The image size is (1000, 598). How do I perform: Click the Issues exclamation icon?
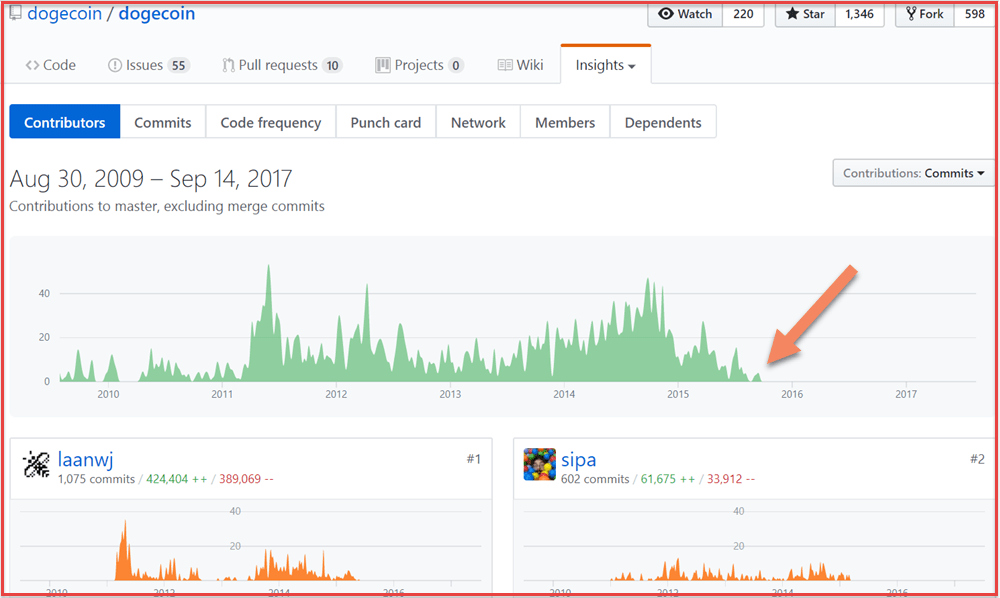tap(115, 65)
